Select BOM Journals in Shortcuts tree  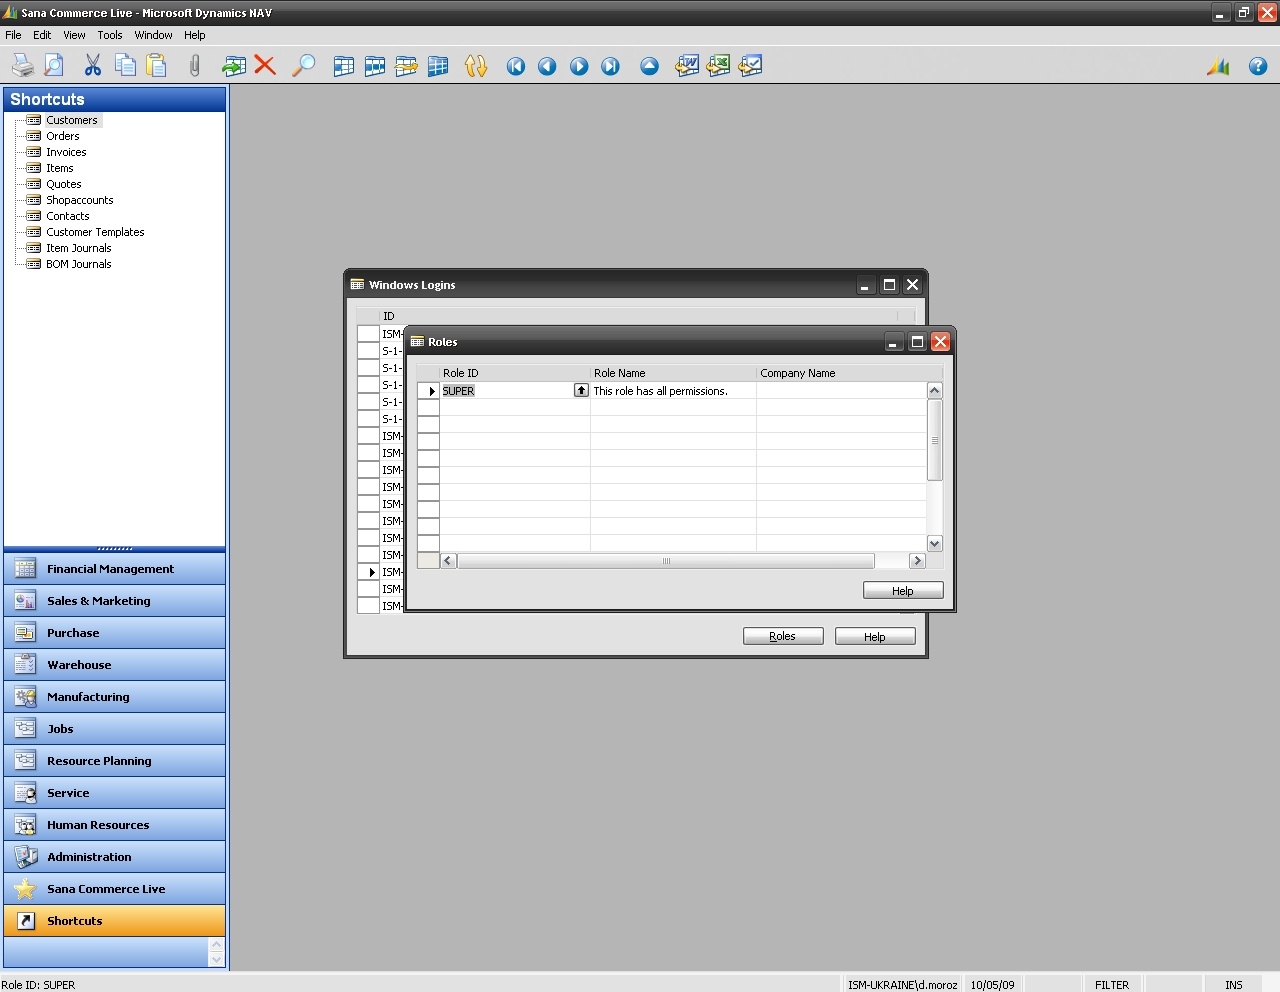(x=79, y=264)
